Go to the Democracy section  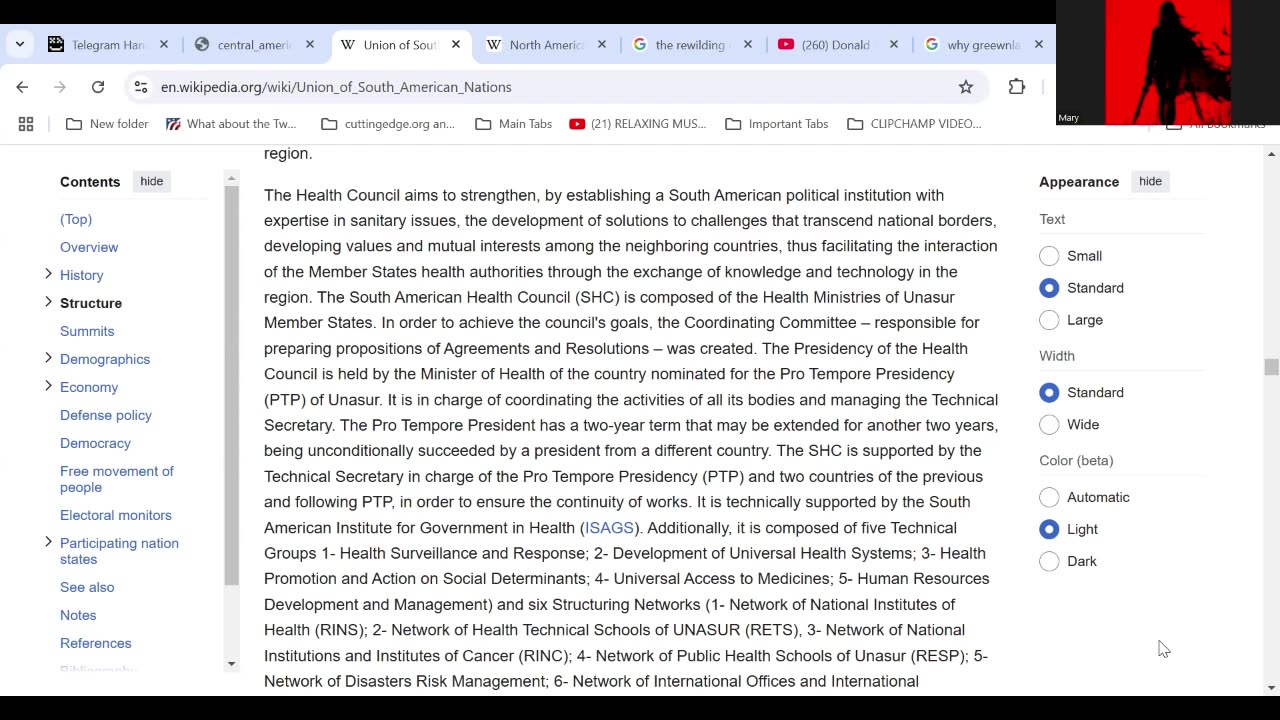(95, 443)
